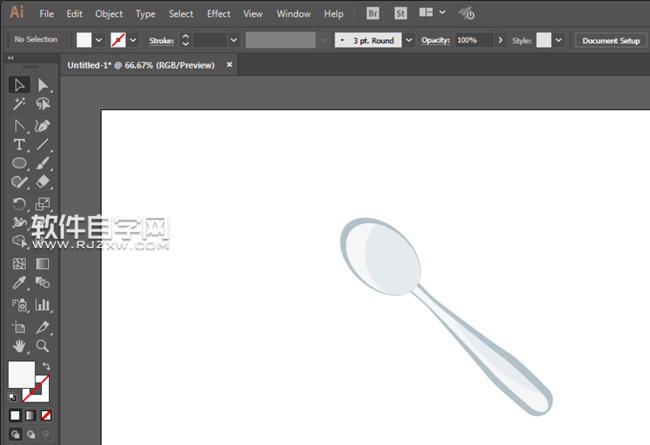650x445 pixels.
Task: Select the Eraser tool
Action: pyautogui.click(x=43, y=182)
